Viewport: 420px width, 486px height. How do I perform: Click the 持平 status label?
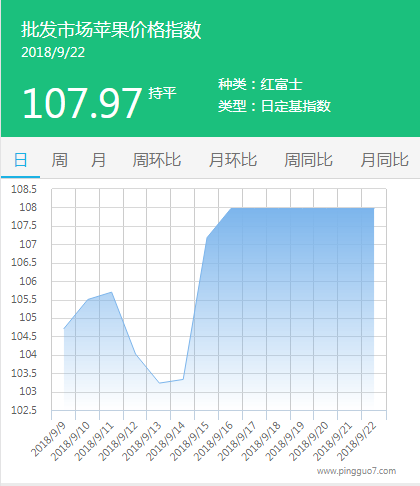162,93
